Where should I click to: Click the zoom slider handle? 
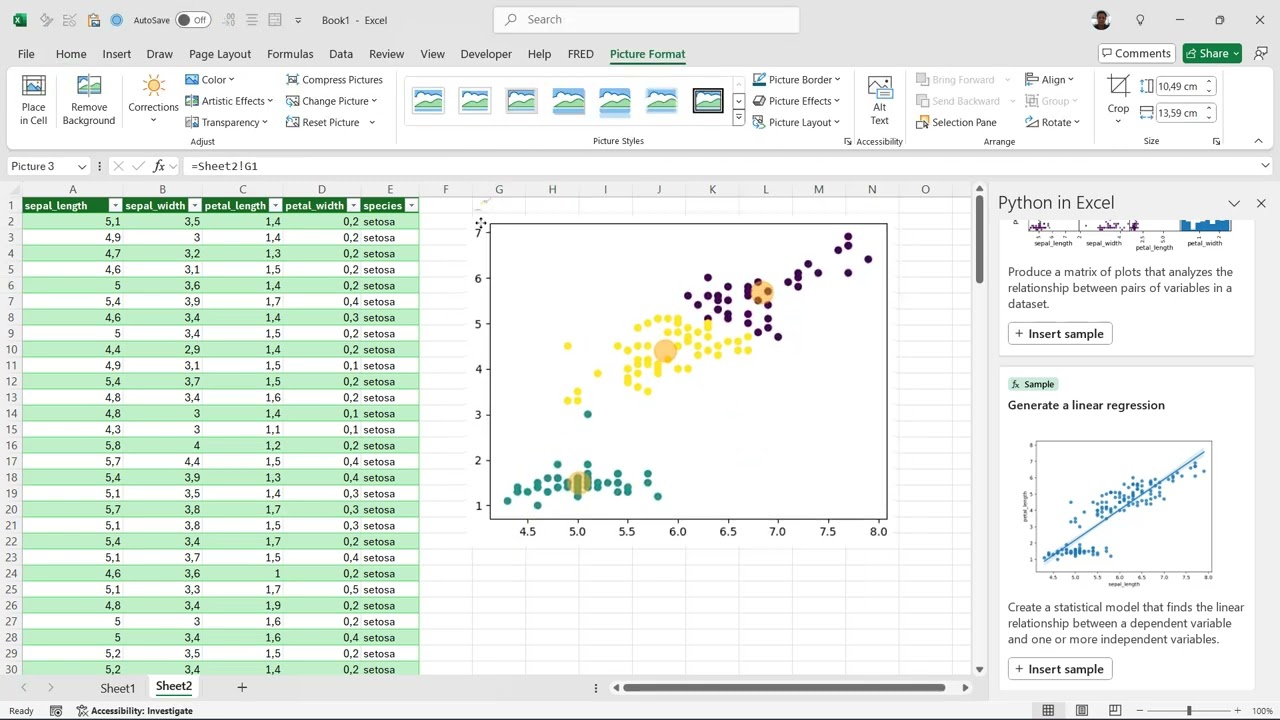tap(1189, 711)
